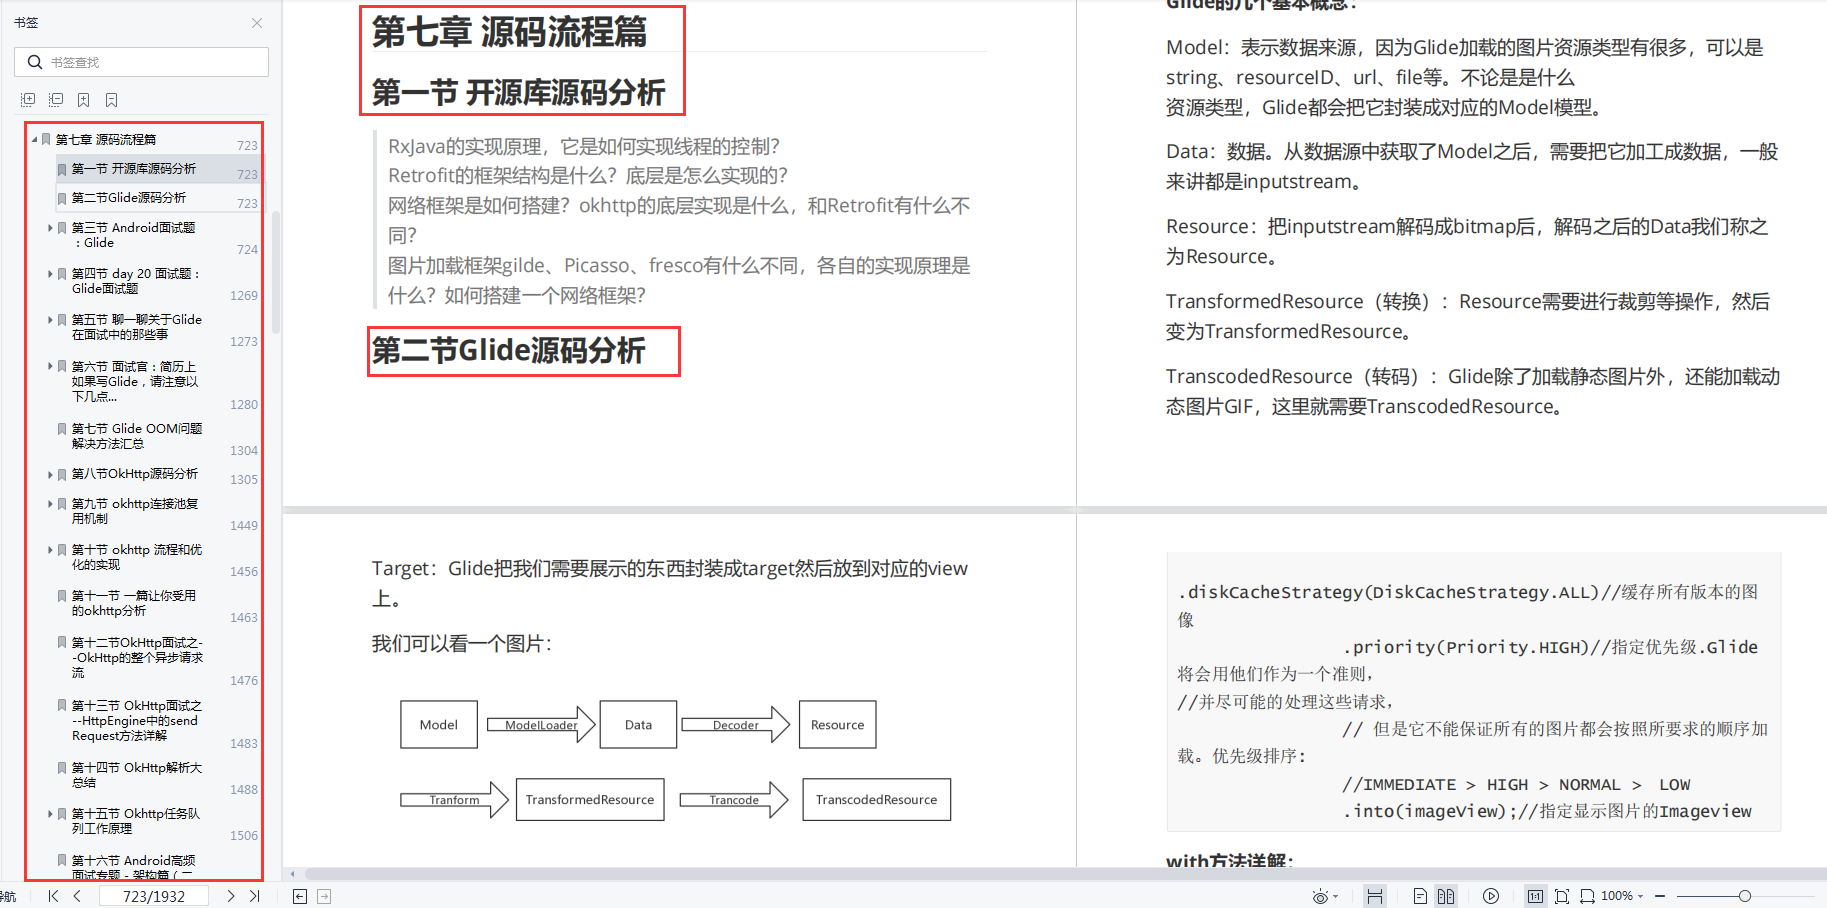Expand the 第九节 okhttp连接池复用机制 bookmark

(x=50, y=503)
